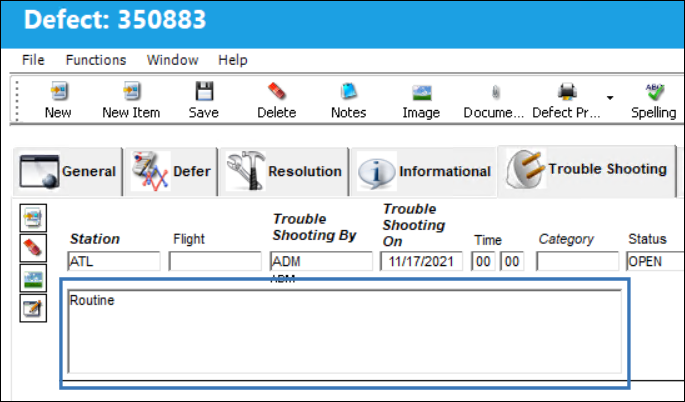Click the Delete eraser icon in toolbar
The image size is (685, 402).
click(277, 92)
